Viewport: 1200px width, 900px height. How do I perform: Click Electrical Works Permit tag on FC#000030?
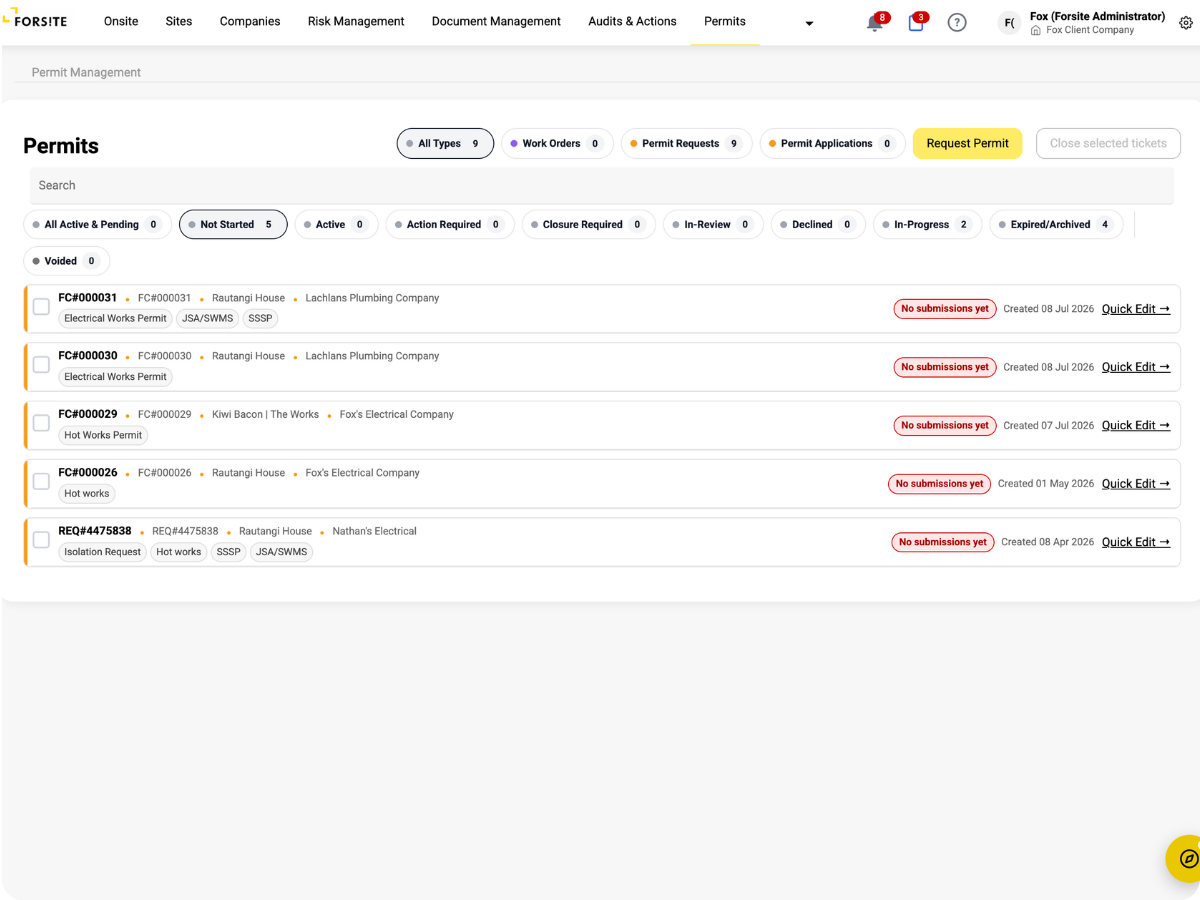(x=115, y=377)
